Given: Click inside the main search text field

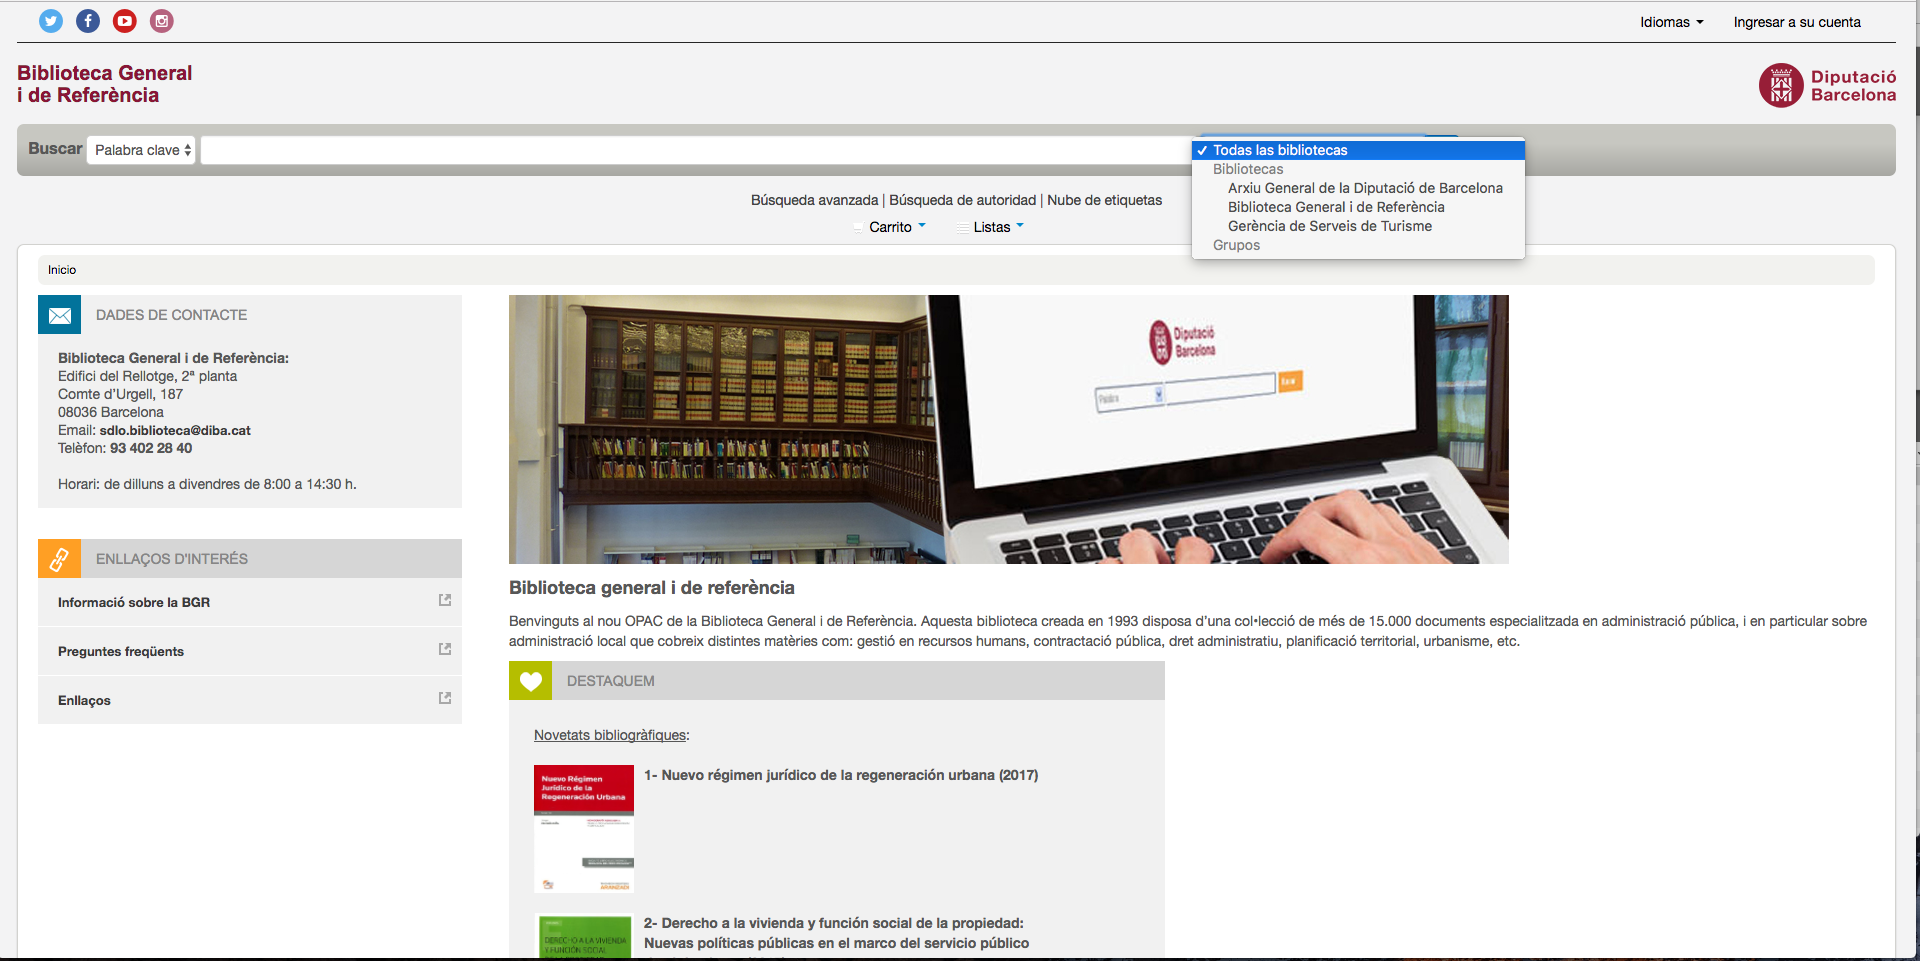Looking at the screenshot, I should coord(696,150).
